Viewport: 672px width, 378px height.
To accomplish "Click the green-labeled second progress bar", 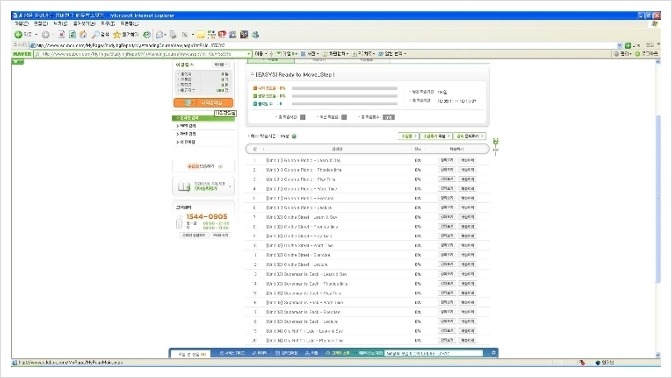I will point(345,96).
